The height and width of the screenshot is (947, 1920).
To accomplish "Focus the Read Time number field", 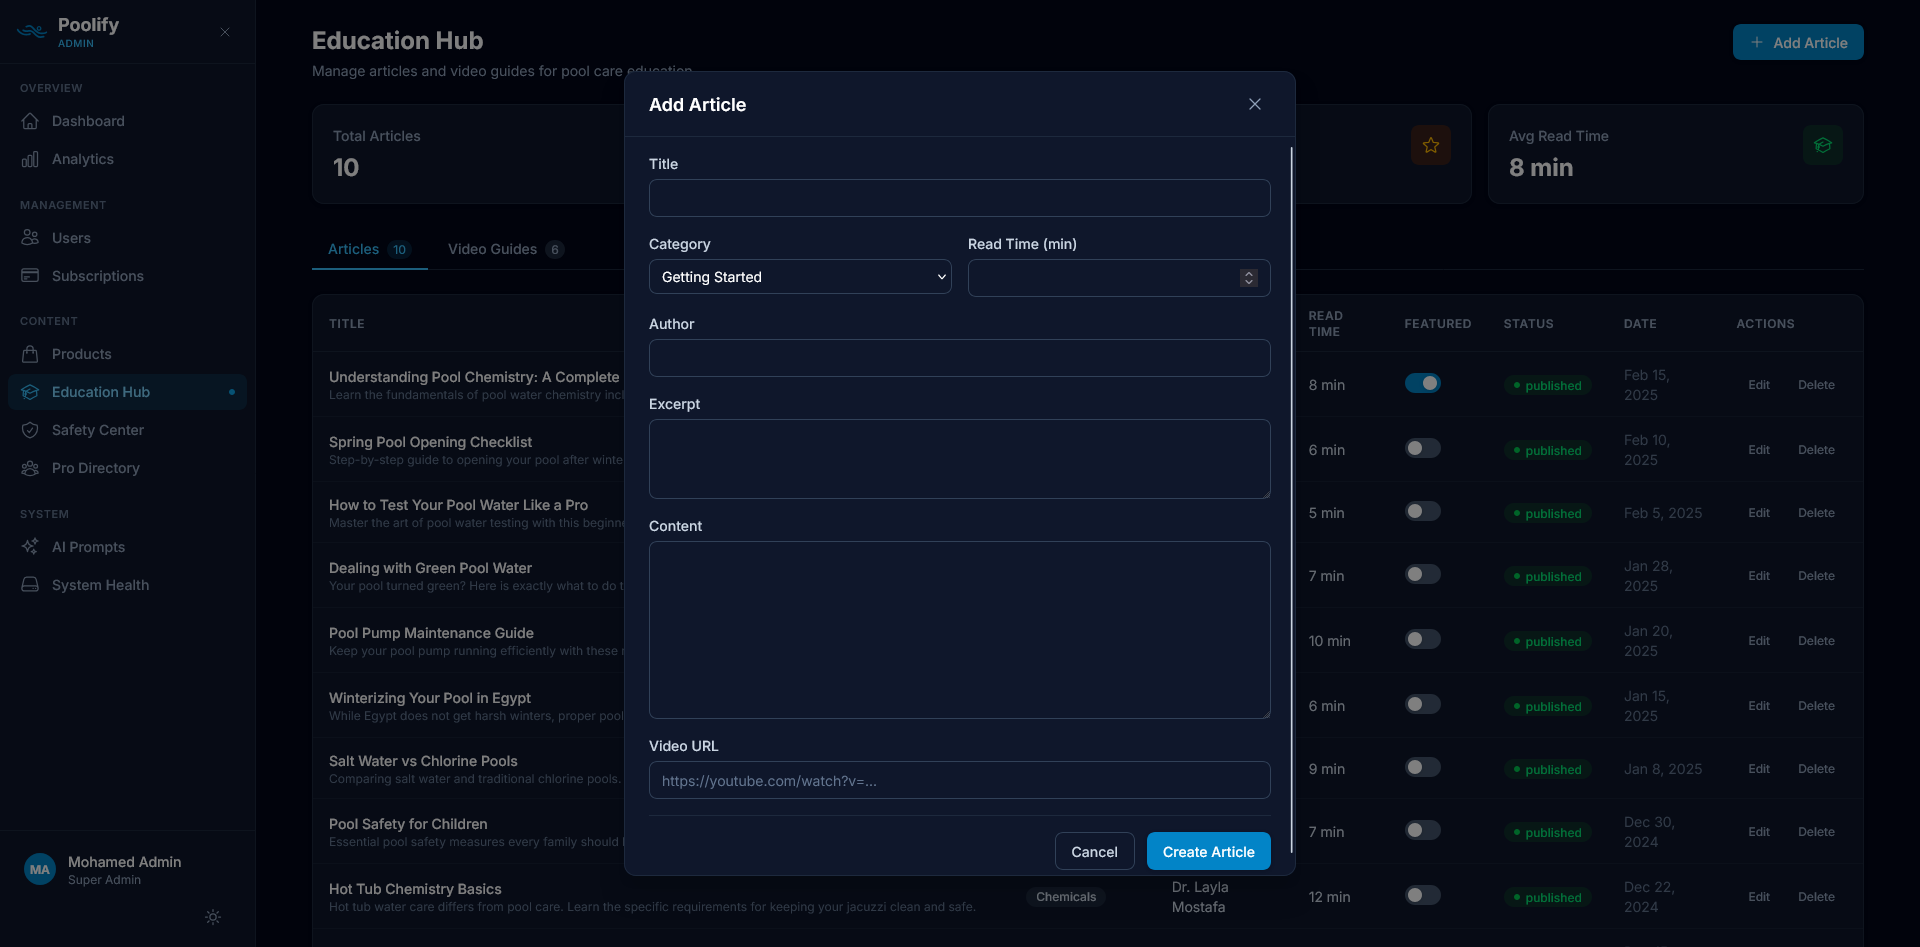I will click(1119, 278).
